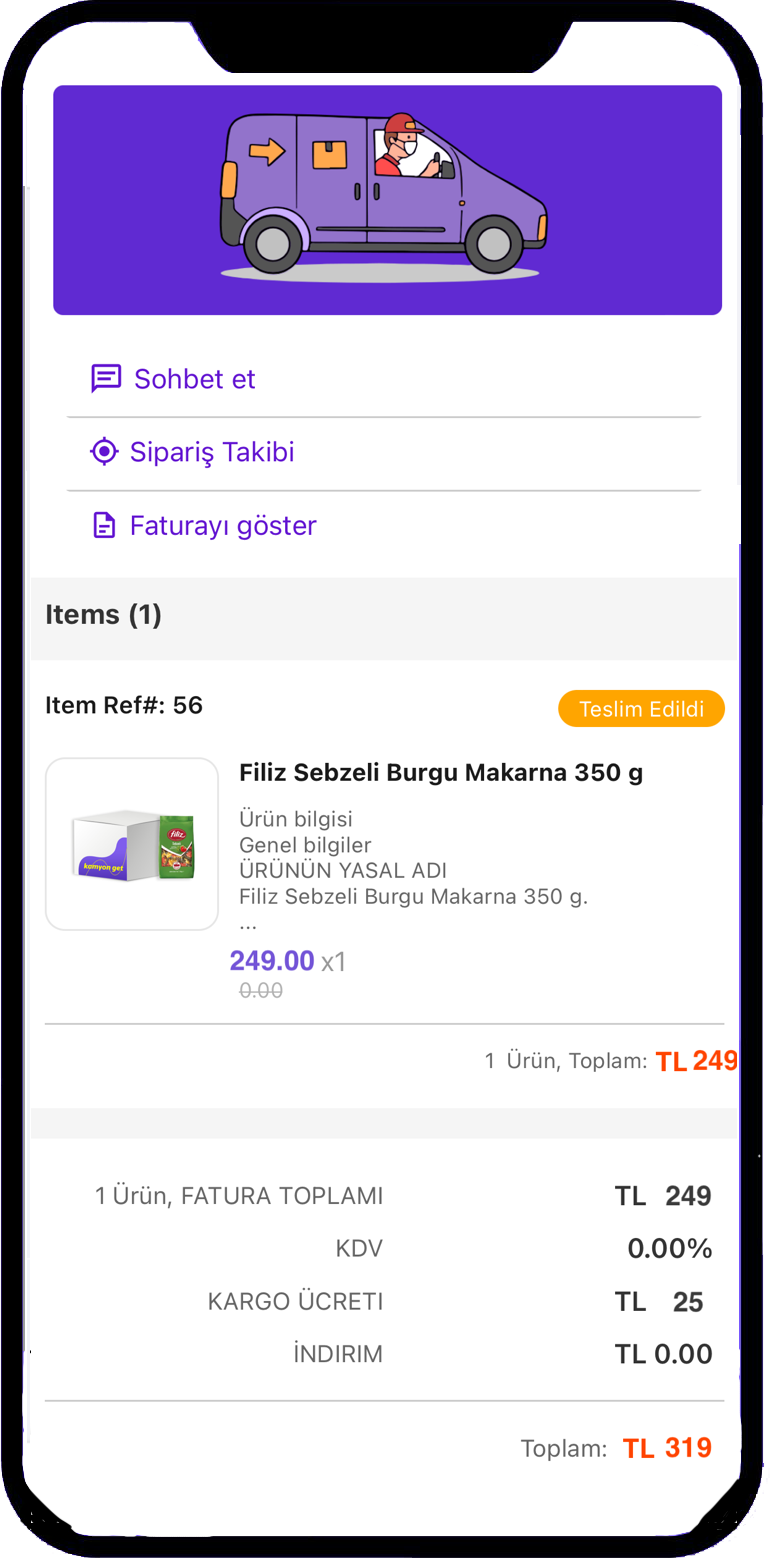
Task: Tap the invoice document icon
Action: [x=104, y=526]
